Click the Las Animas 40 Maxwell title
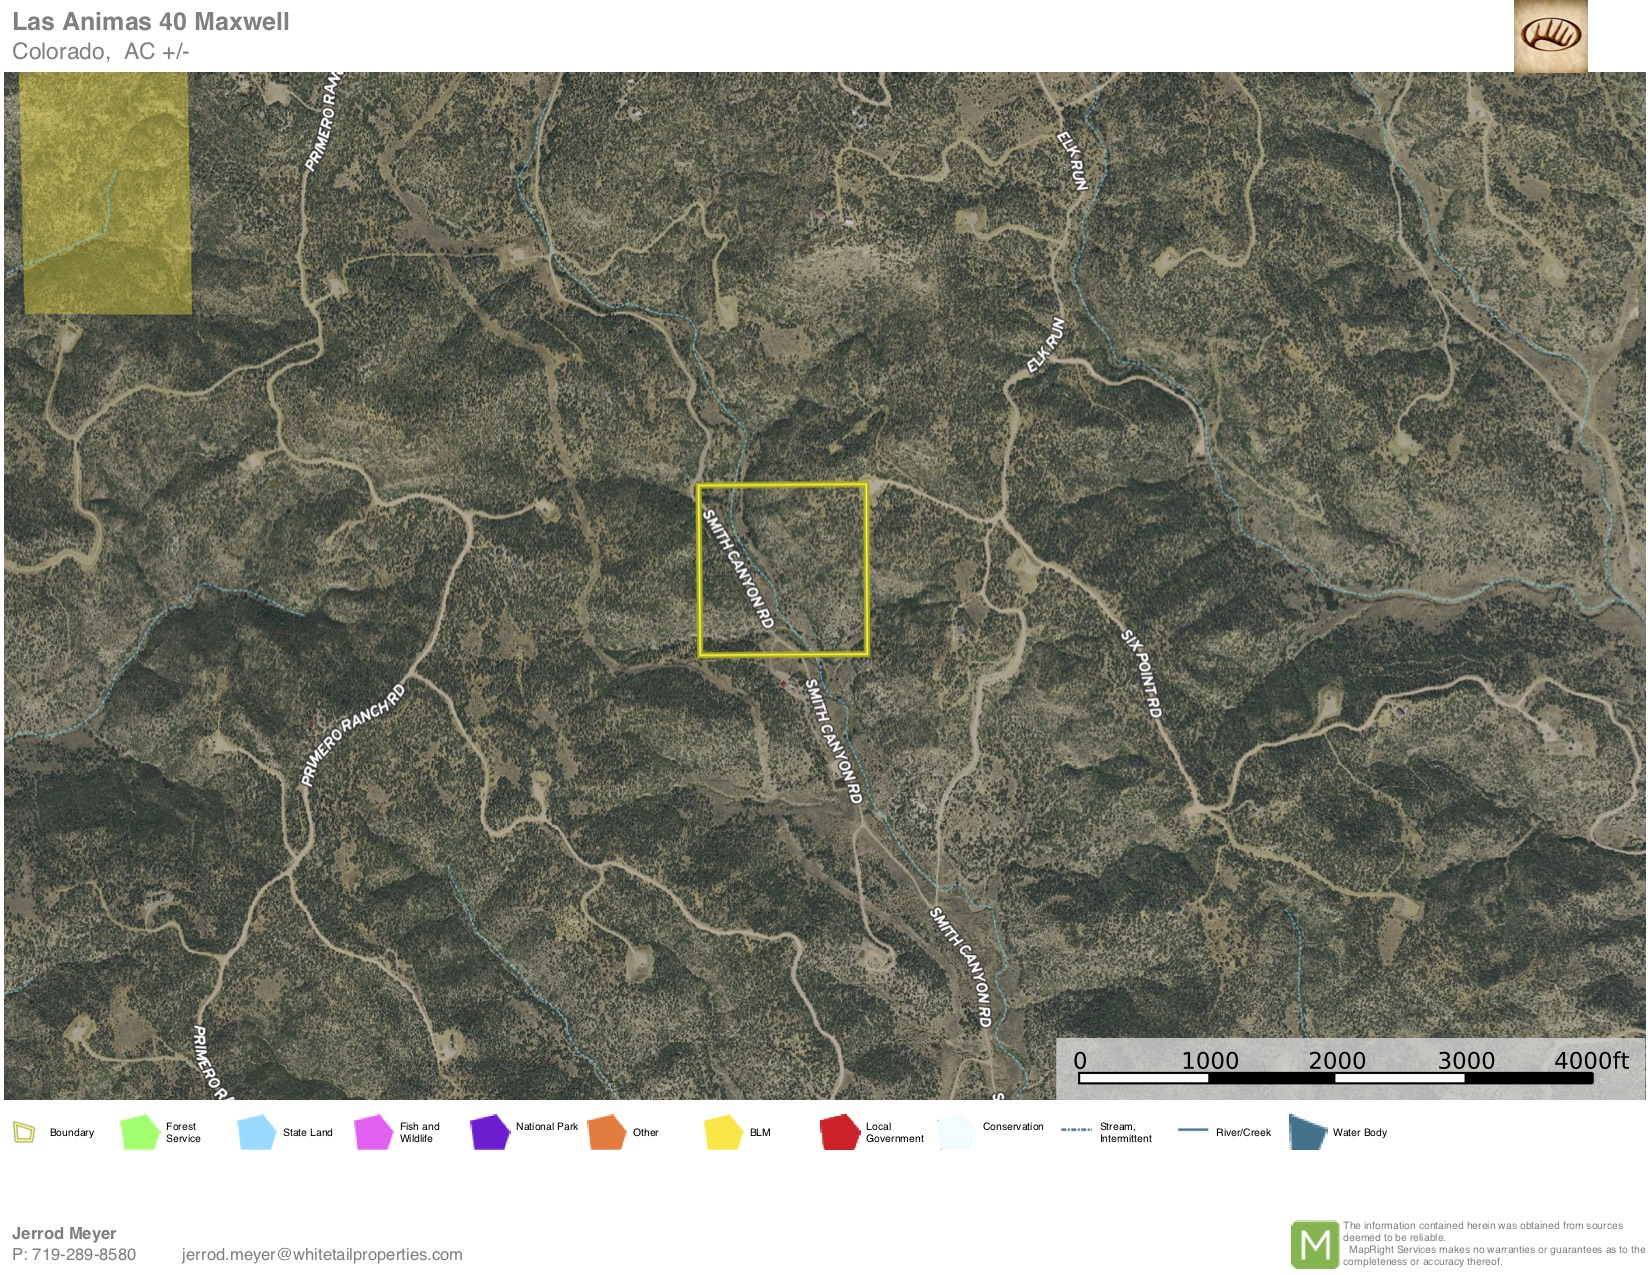Image resolution: width=1650 pixels, height=1275 pixels. point(150,22)
